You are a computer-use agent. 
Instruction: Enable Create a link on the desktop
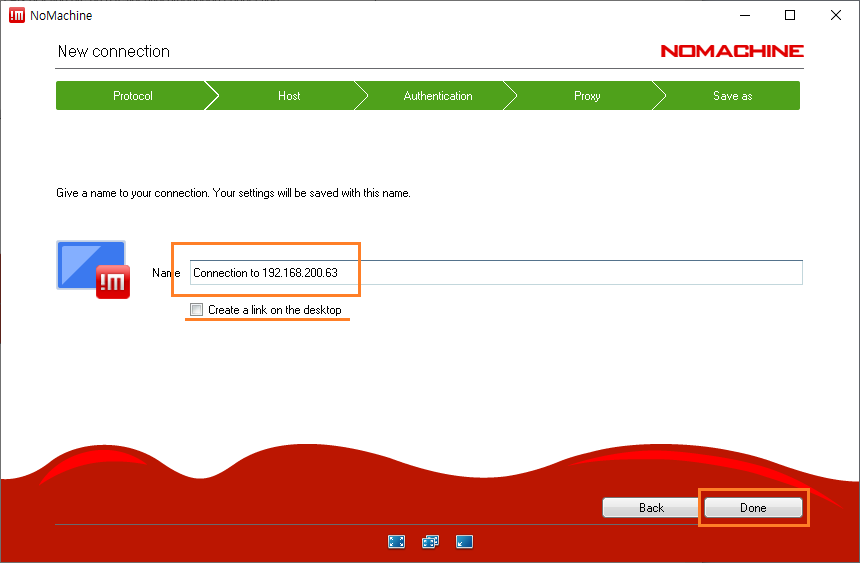(x=196, y=309)
